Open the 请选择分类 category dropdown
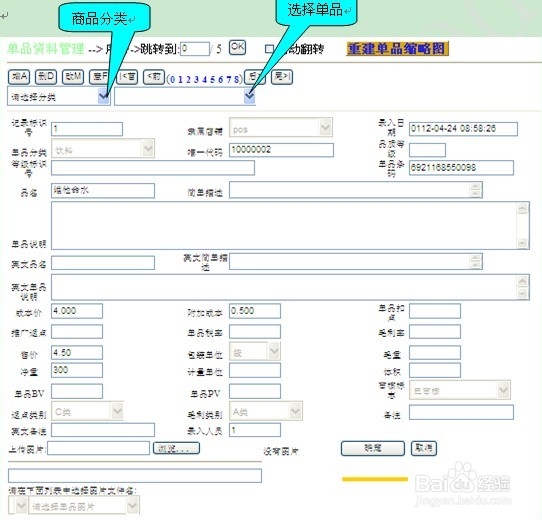Viewport: 542px width, 520px height. (59, 96)
